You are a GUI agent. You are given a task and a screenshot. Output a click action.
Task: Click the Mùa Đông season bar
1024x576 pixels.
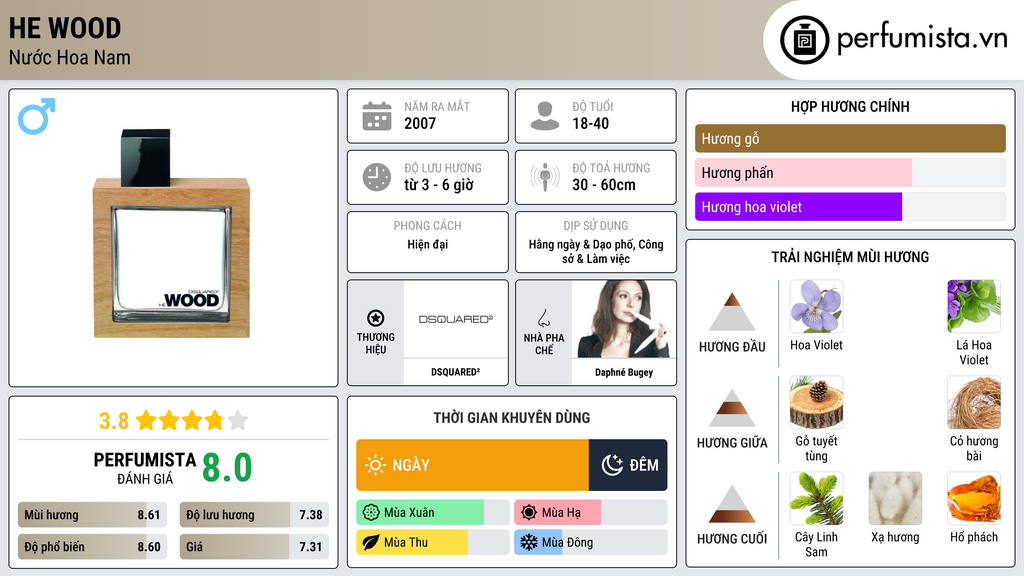click(591, 542)
